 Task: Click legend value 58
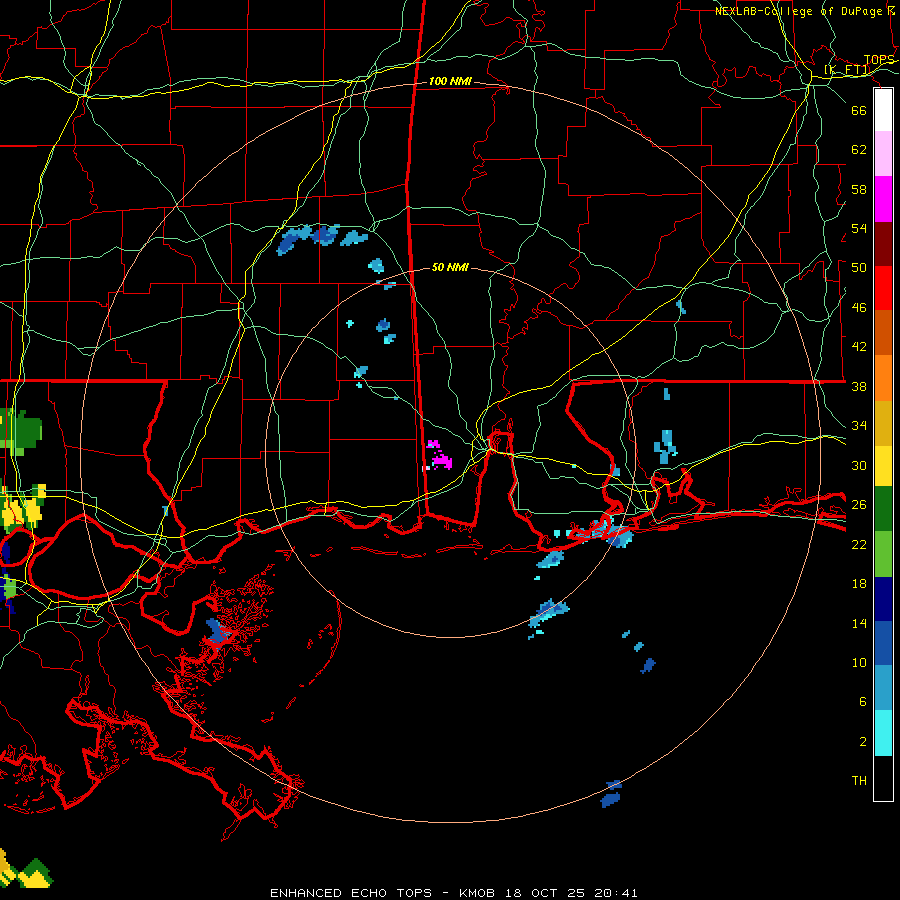(859, 189)
